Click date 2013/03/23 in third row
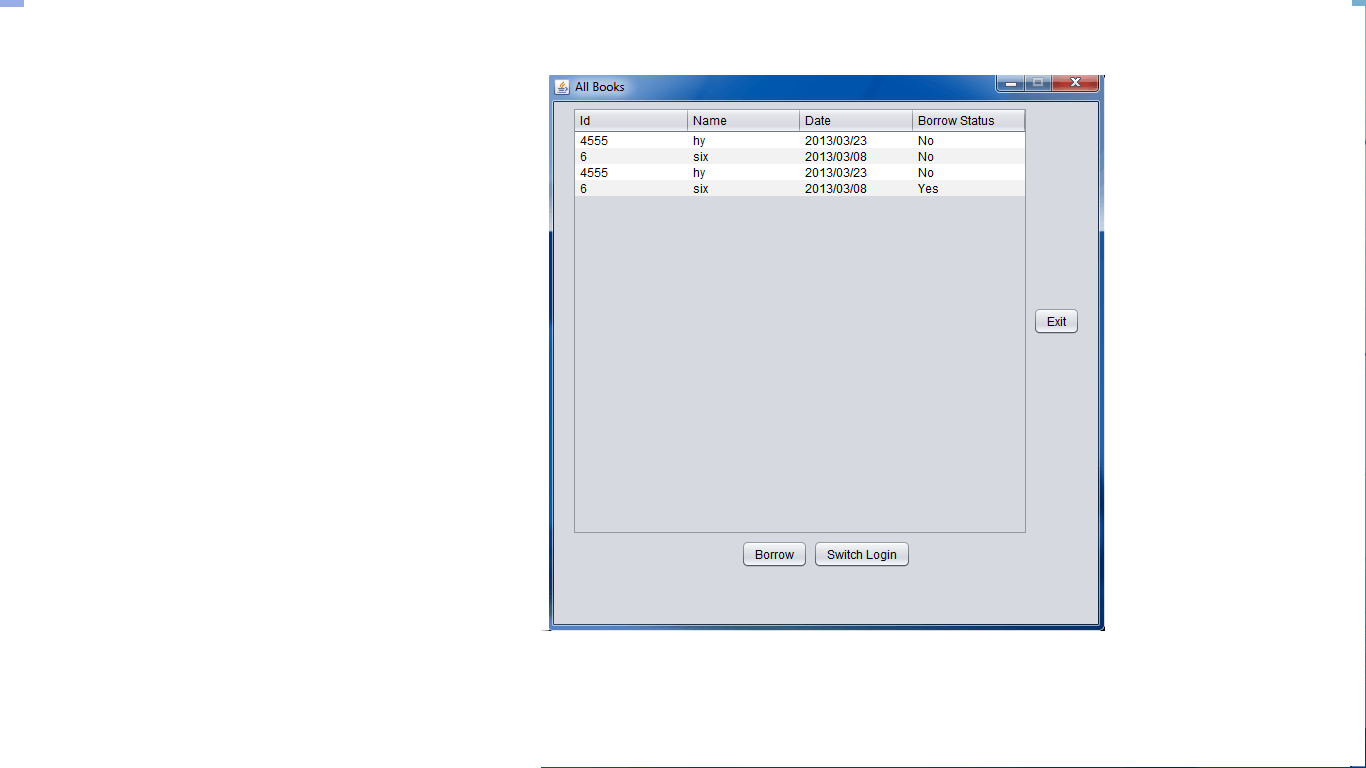The image size is (1366, 768). (x=856, y=173)
